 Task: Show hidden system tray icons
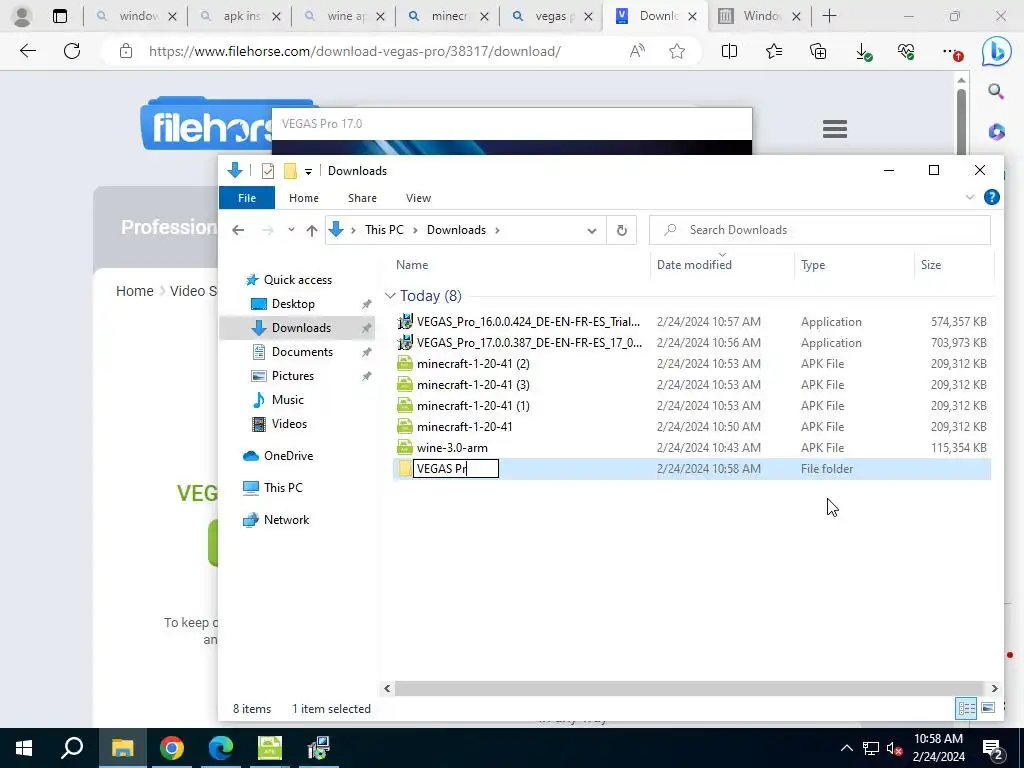click(x=846, y=748)
